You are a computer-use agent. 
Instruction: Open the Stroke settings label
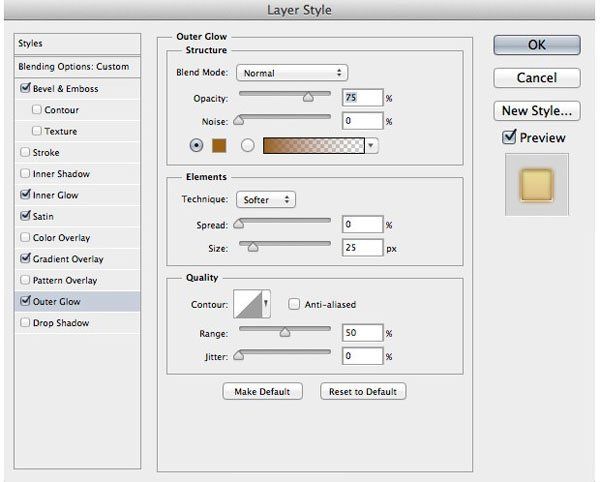(46, 153)
